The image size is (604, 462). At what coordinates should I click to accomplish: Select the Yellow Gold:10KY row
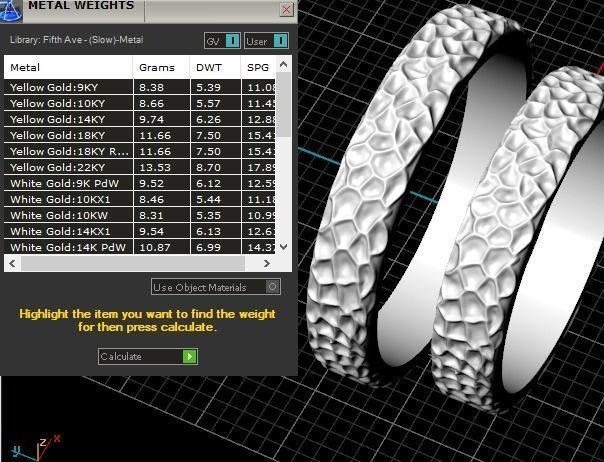[139, 103]
